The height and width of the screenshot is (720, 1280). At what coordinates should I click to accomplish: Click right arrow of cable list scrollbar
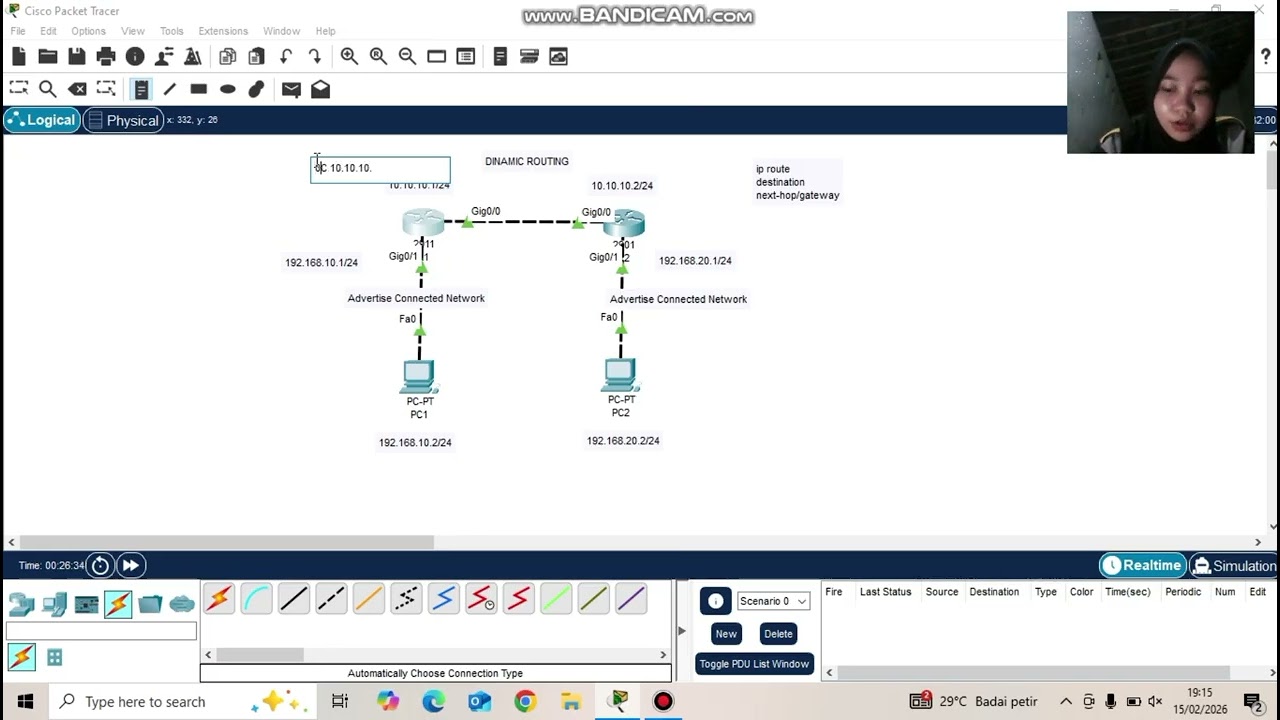663,655
